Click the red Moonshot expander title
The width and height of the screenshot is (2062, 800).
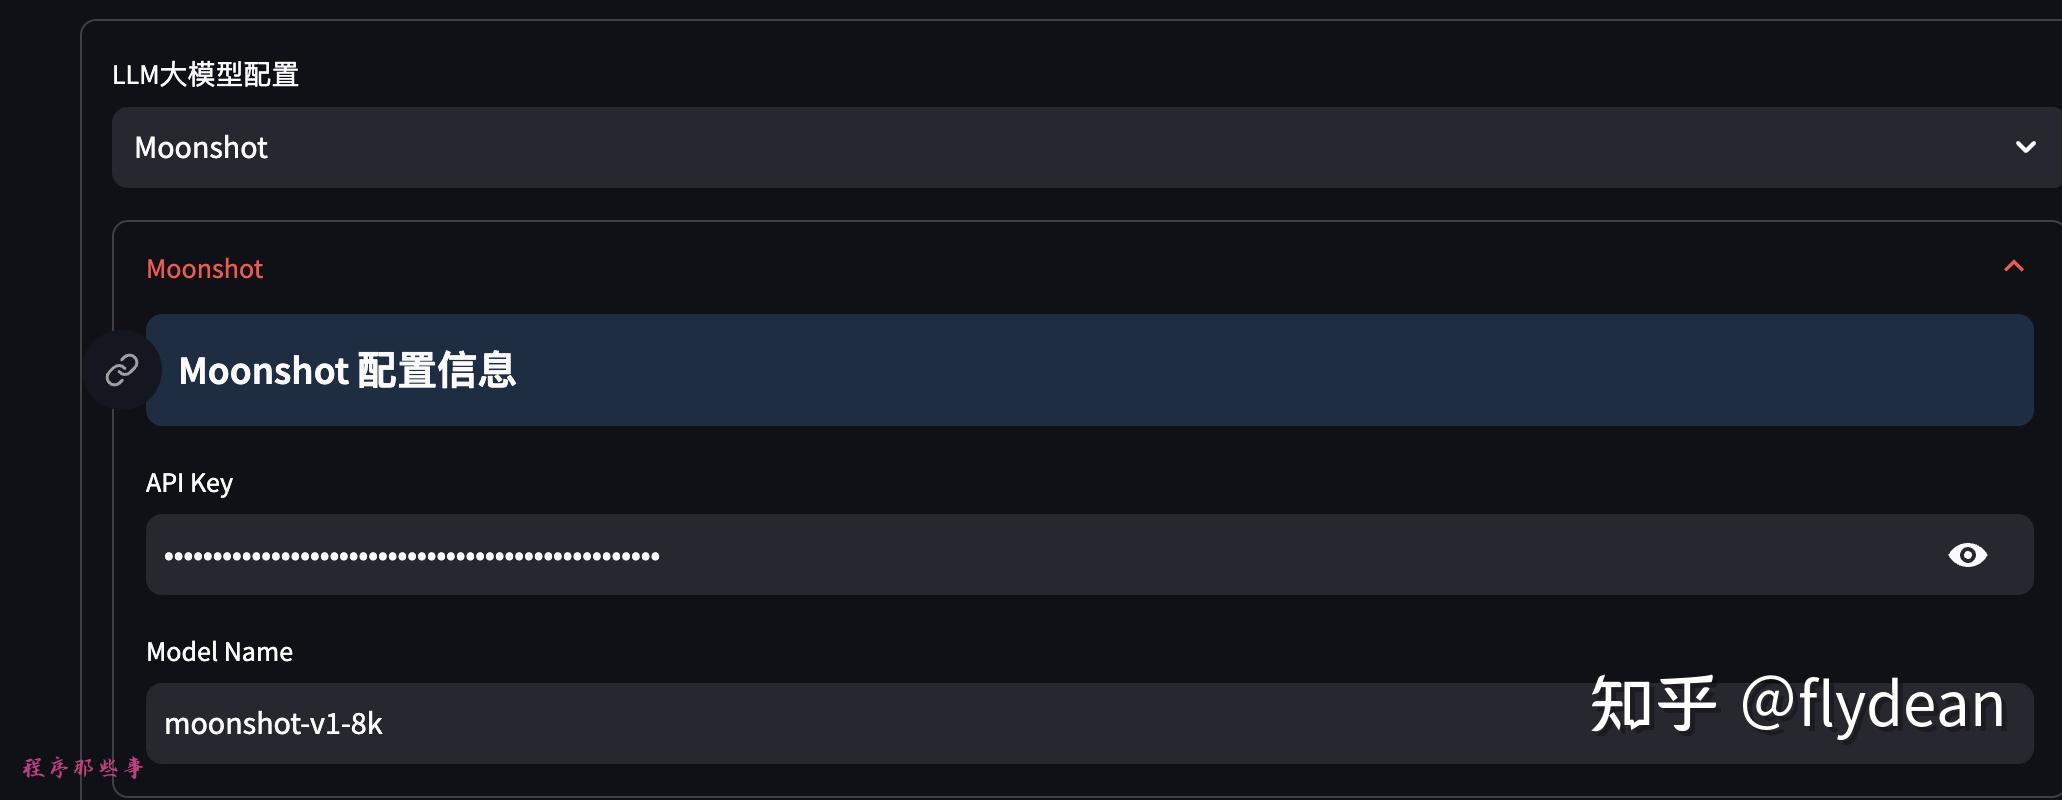pyautogui.click(x=205, y=269)
